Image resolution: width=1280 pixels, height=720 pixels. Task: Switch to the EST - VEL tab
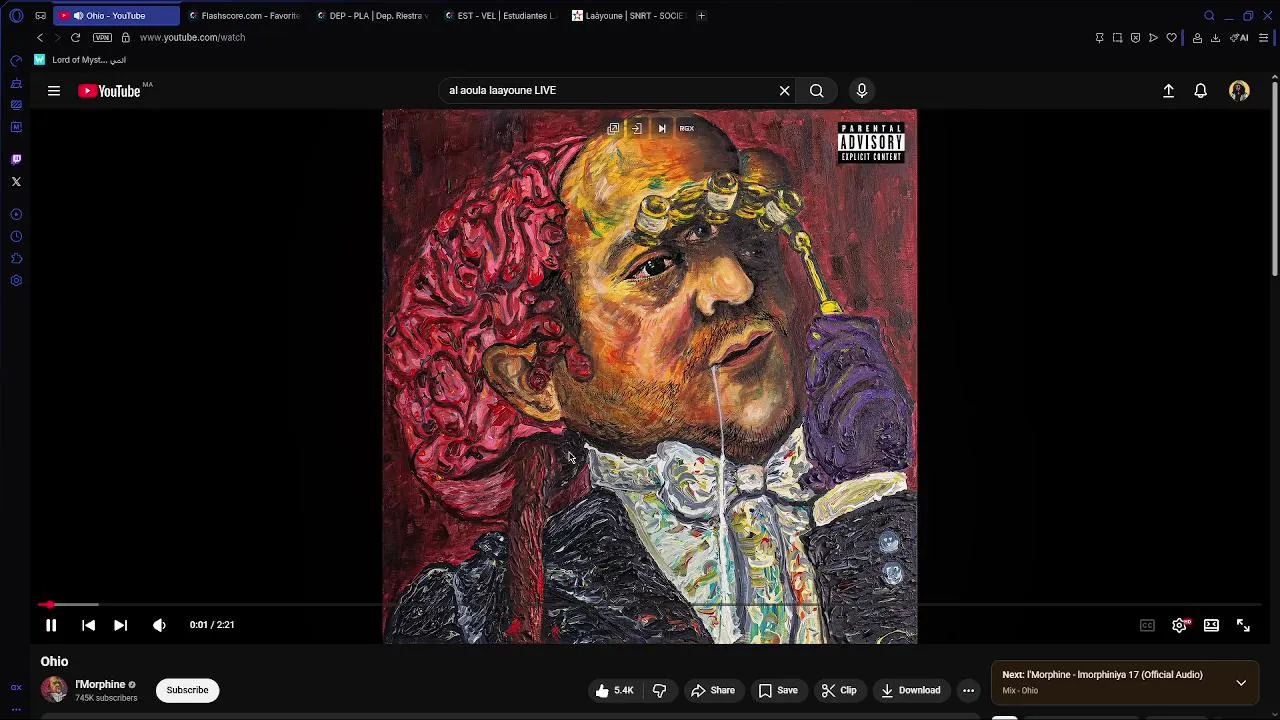point(500,15)
